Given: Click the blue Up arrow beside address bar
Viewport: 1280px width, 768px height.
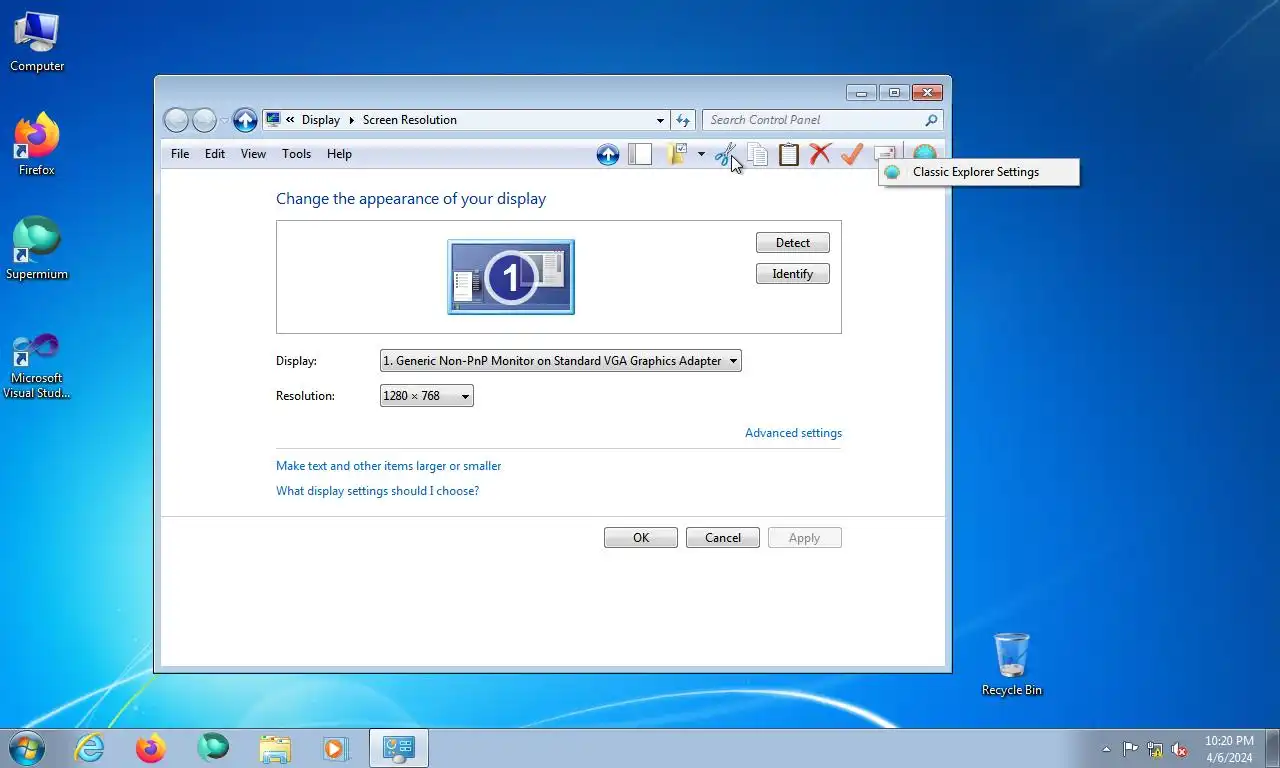Looking at the screenshot, I should pyautogui.click(x=245, y=120).
